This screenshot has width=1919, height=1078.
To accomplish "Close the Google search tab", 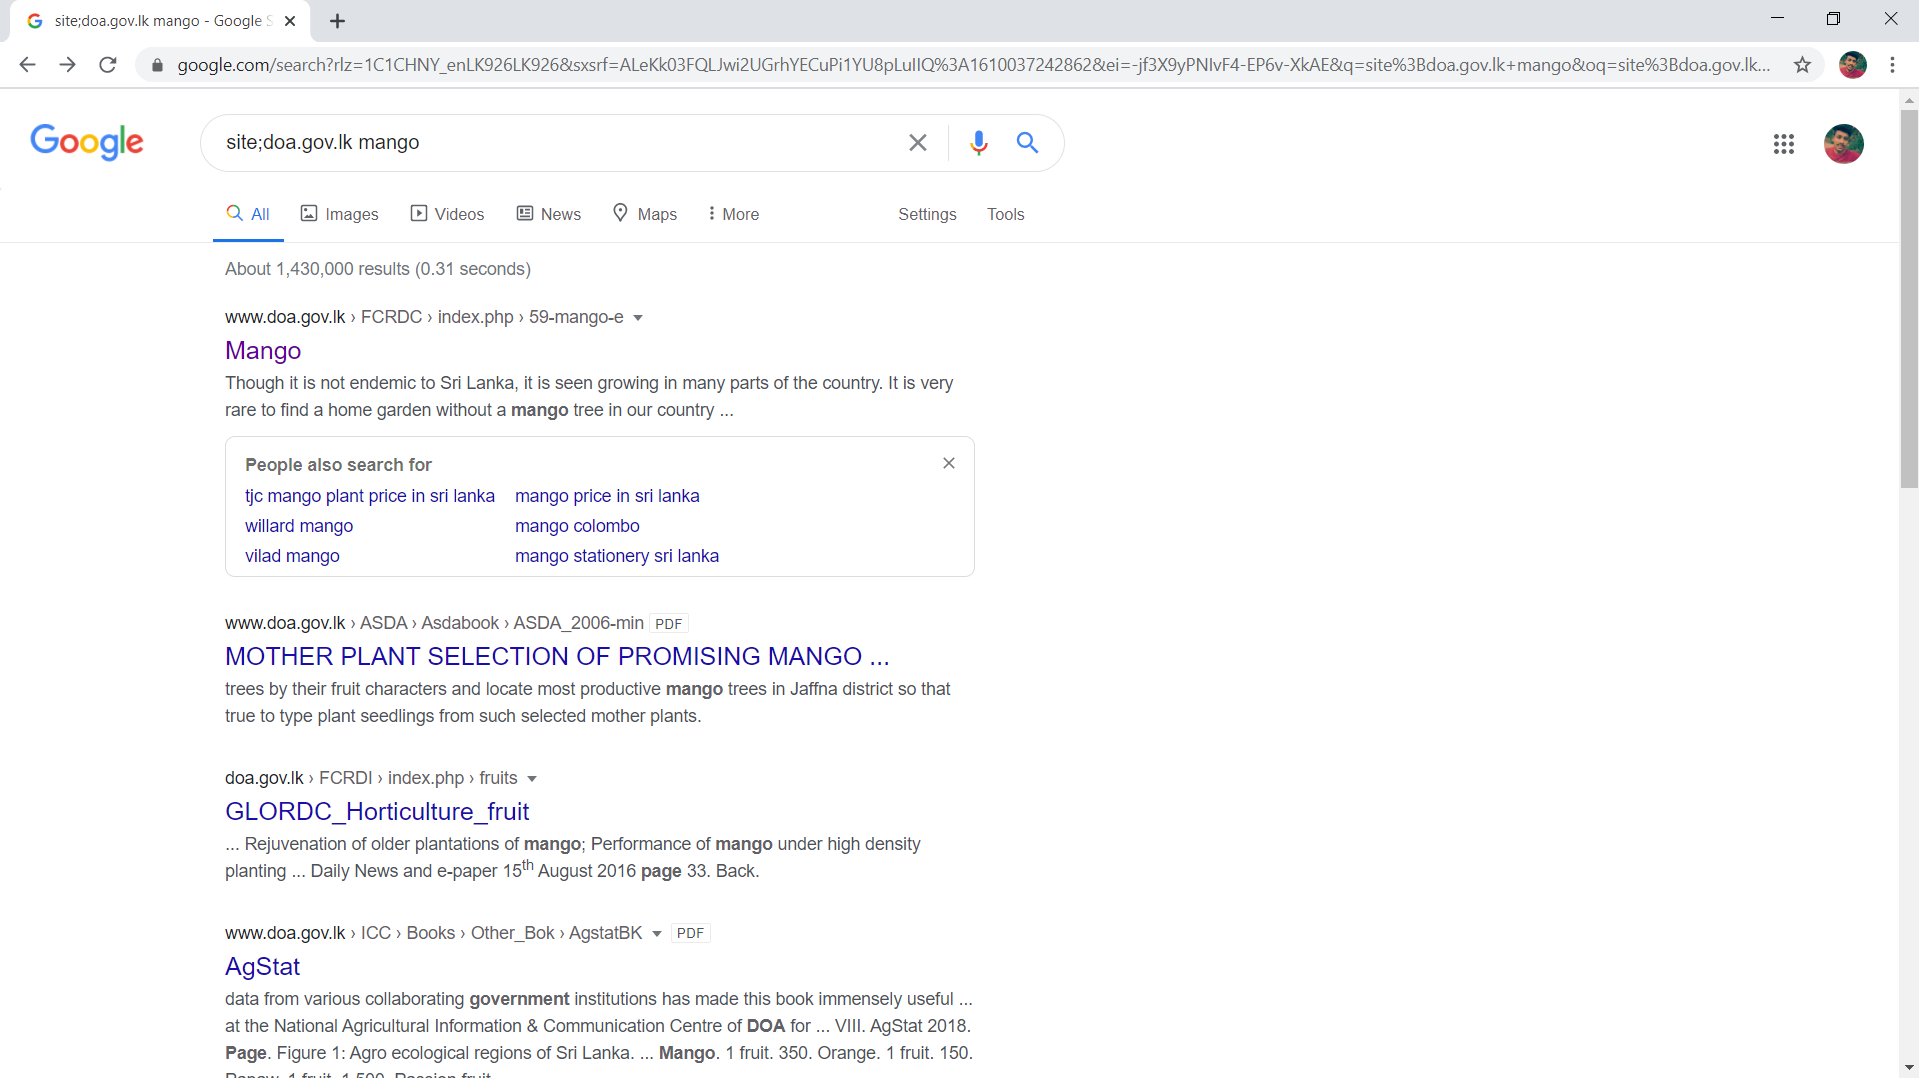I will [x=290, y=21].
